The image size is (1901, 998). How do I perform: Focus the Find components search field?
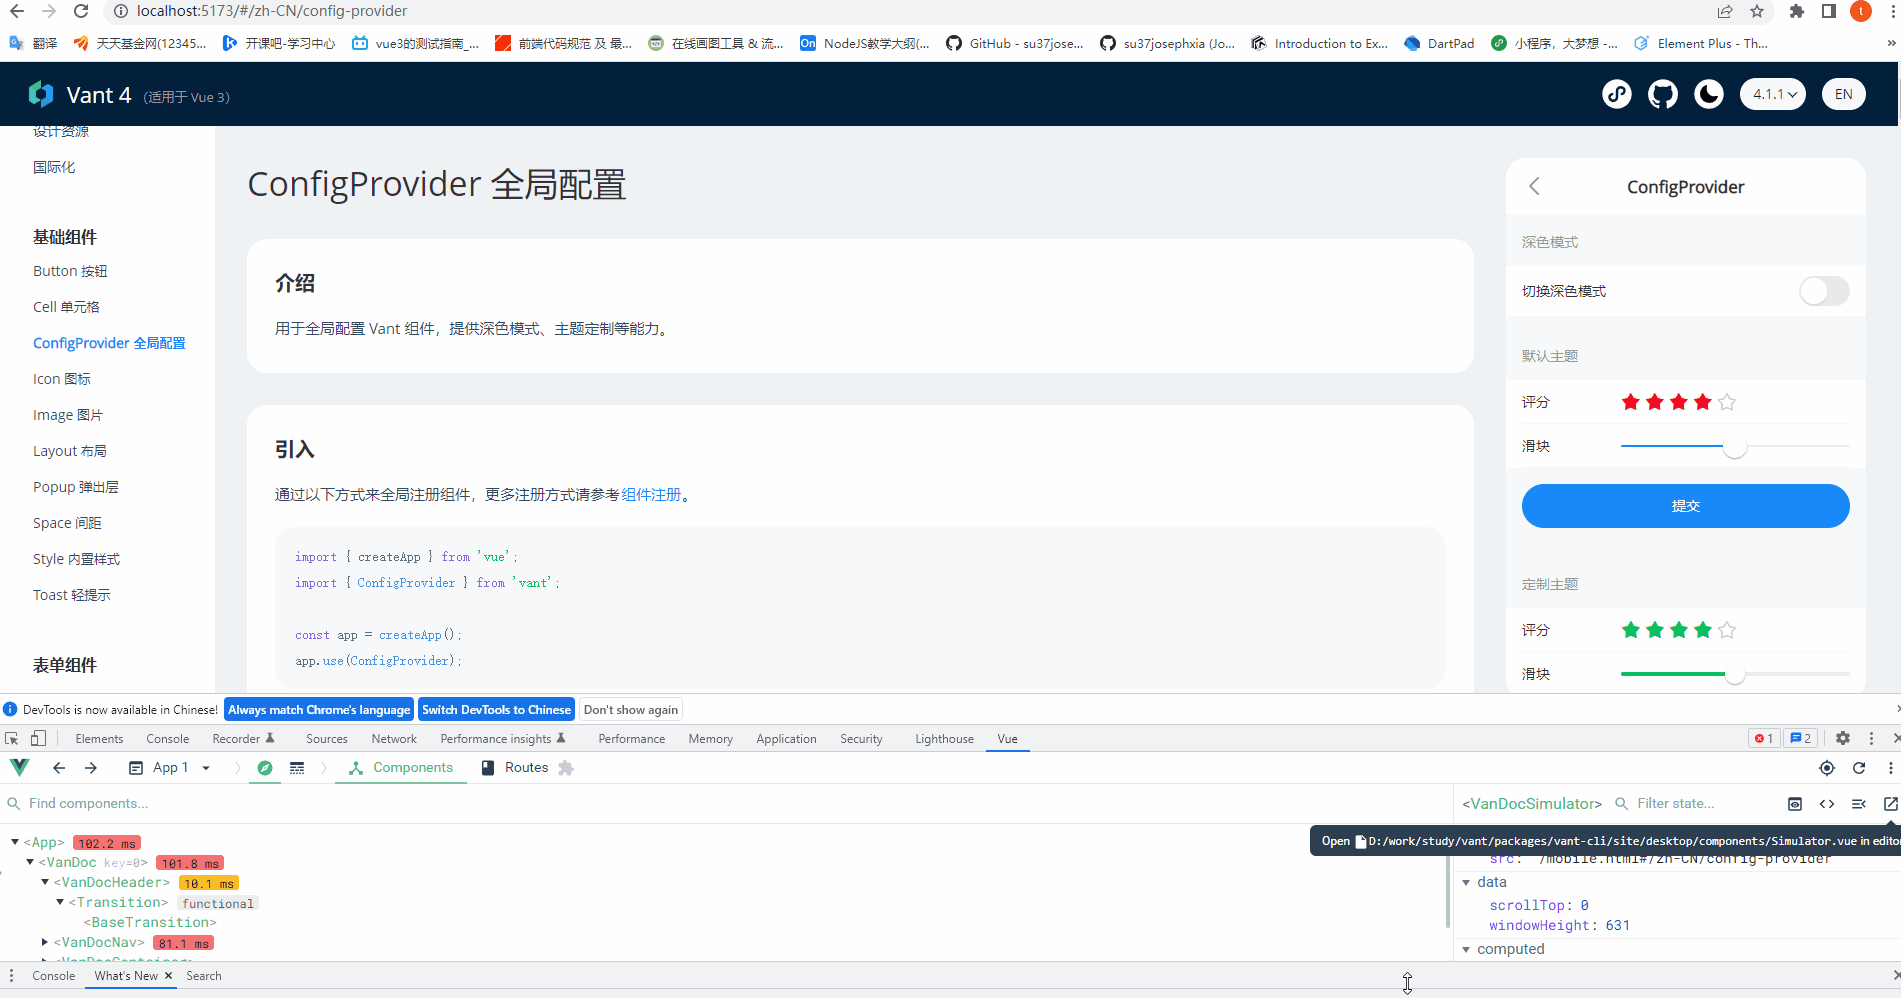[725, 804]
